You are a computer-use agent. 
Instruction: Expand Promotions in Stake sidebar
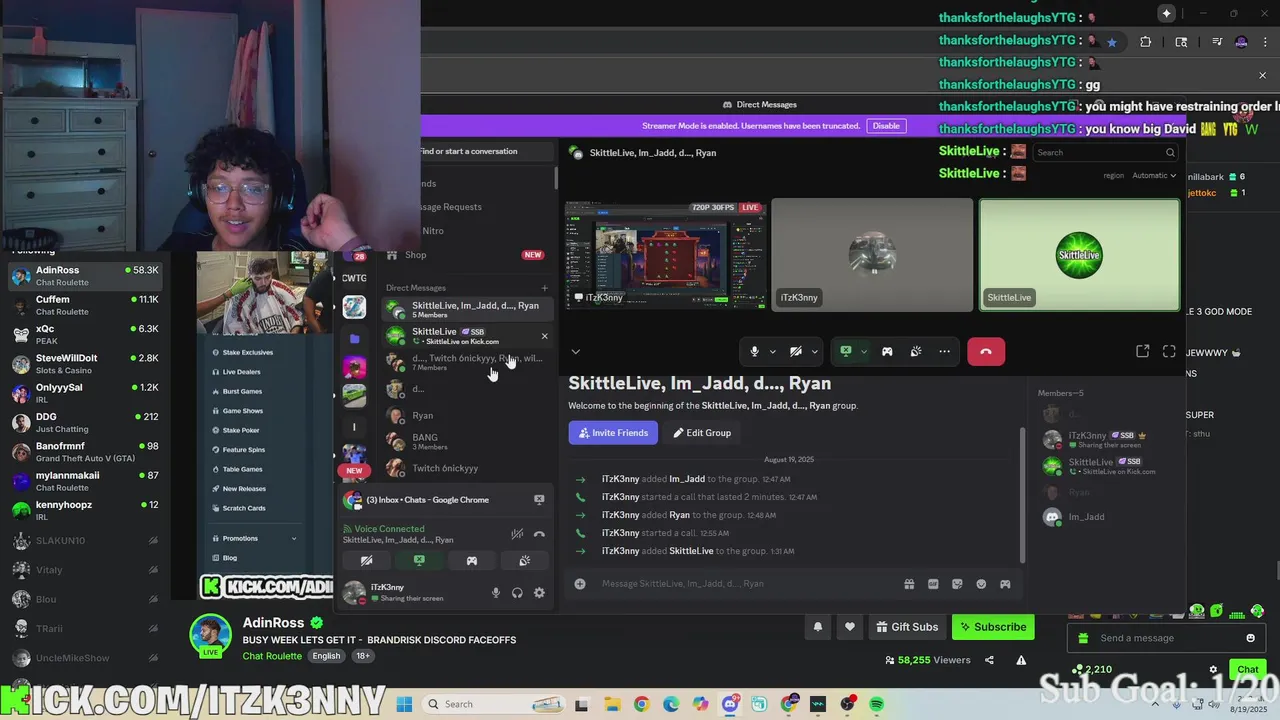click(259, 538)
